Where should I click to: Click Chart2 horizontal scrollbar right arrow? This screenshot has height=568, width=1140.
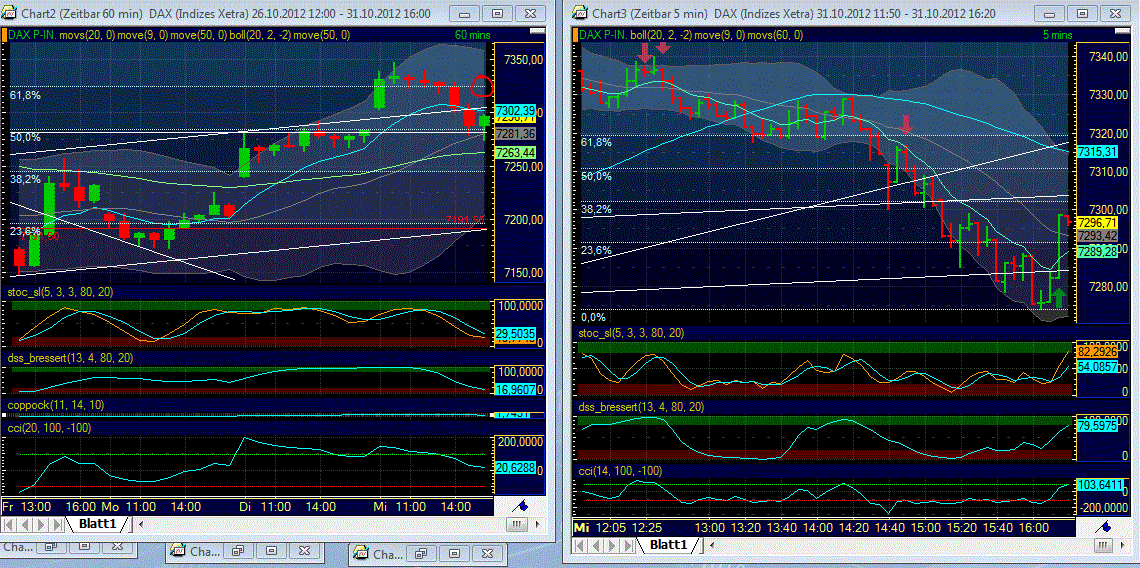click(538, 524)
